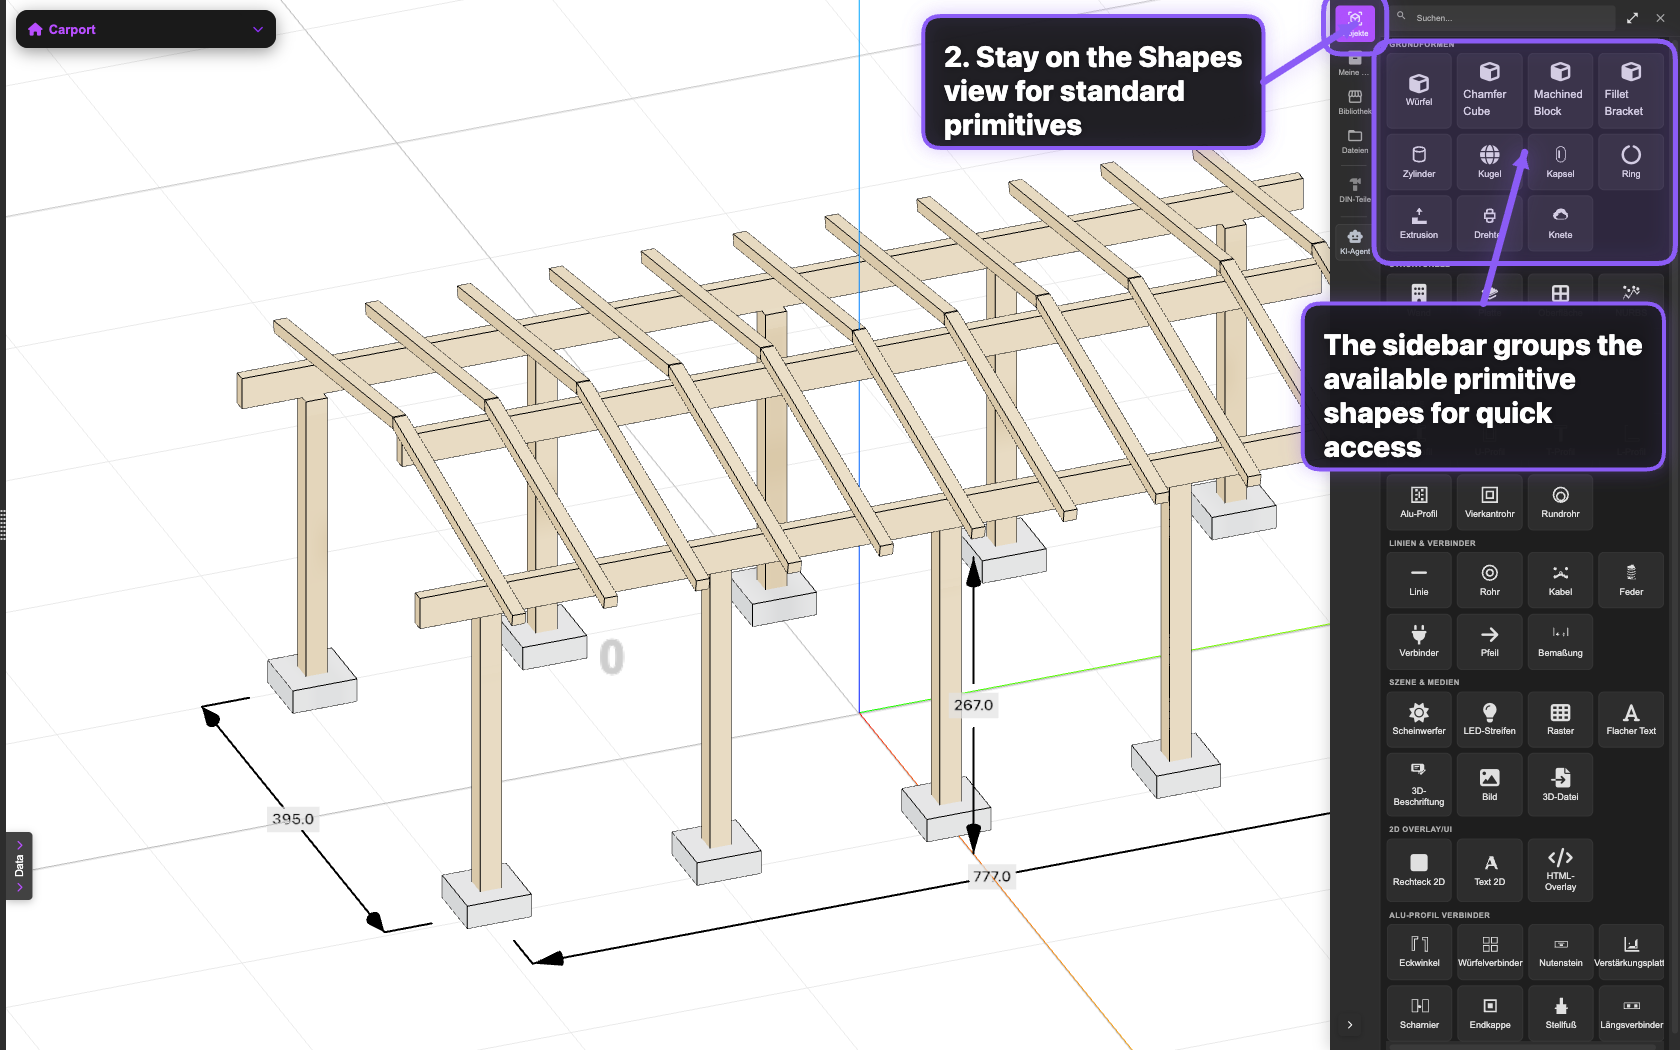
Task: Pick the Knete shape tool
Action: click(1559, 222)
